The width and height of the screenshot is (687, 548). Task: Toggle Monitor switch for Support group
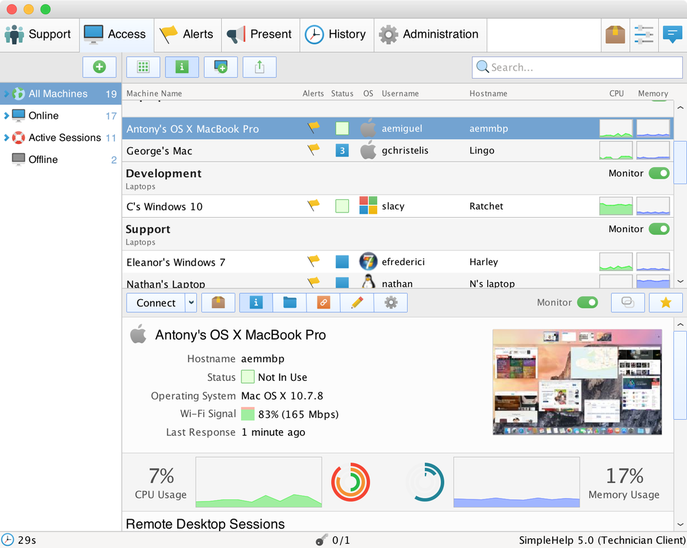pyautogui.click(x=659, y=229)
